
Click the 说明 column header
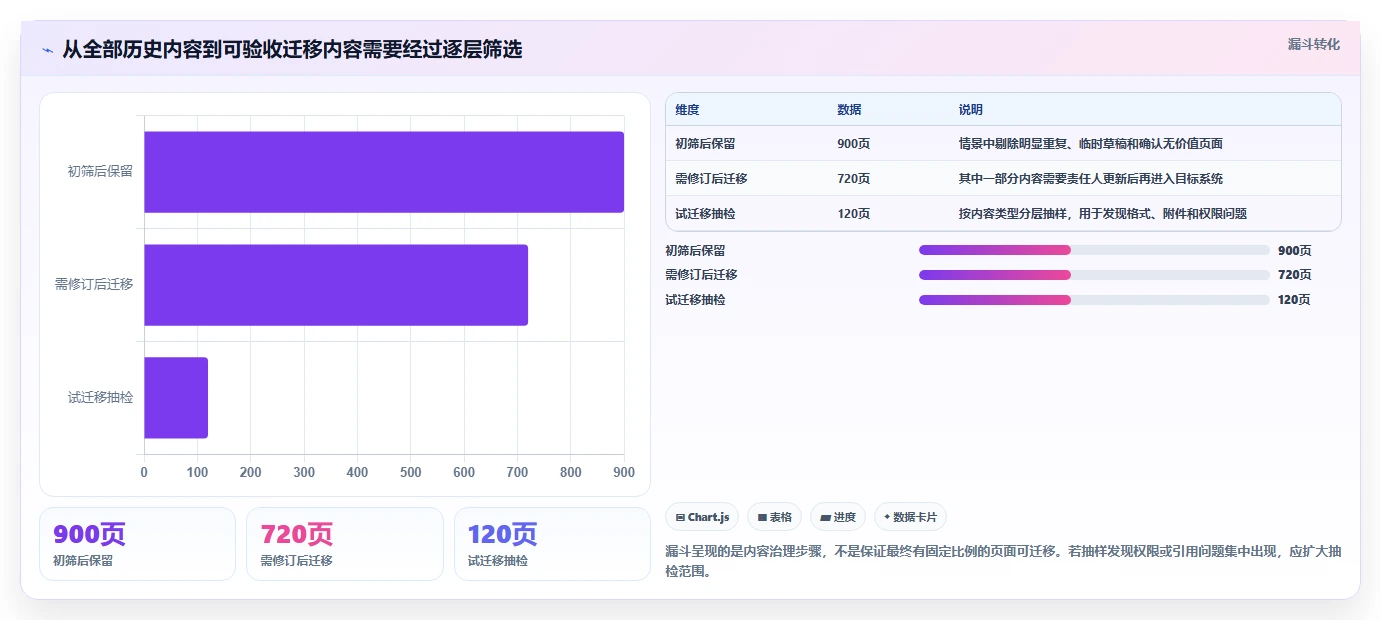click(971, 109)
